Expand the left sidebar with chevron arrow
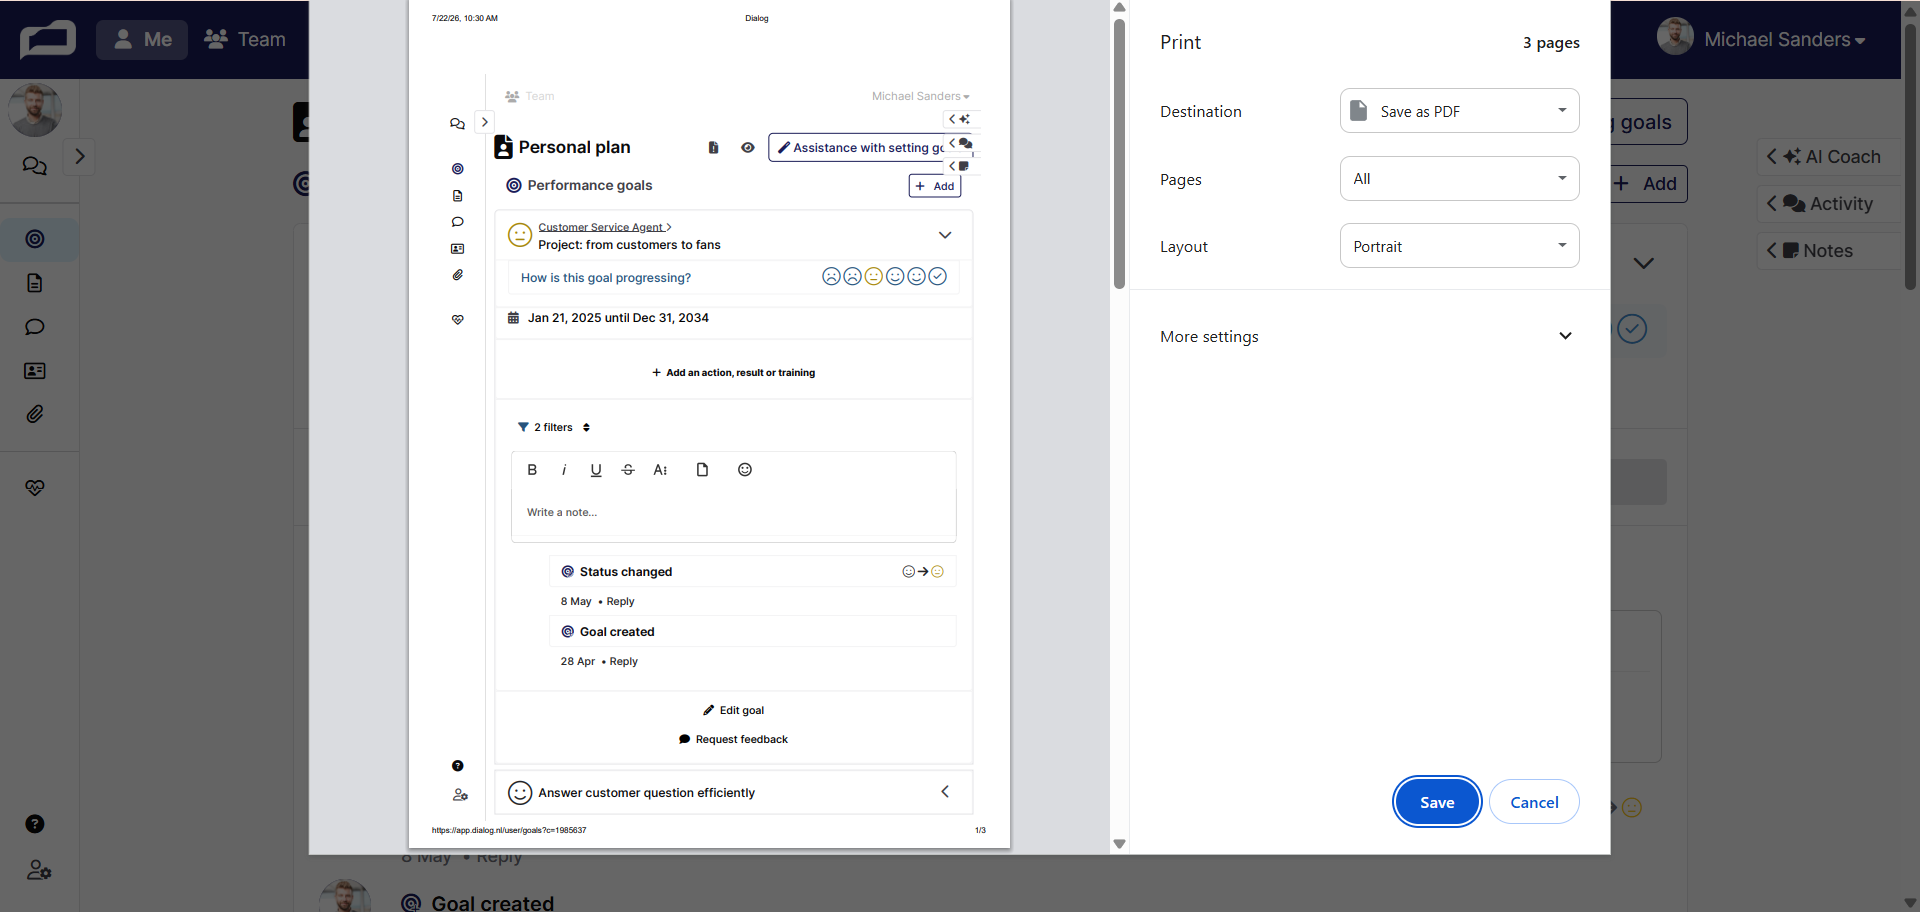The height and width of the screenshot is (912, 1920). [x=80, y=157]
